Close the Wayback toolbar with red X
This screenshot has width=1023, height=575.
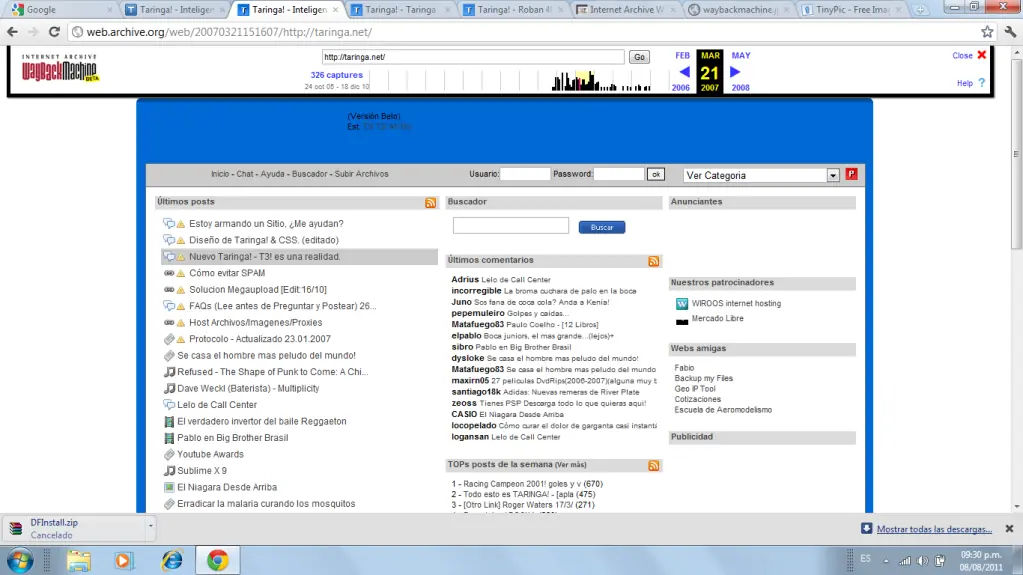click(982, 55)
